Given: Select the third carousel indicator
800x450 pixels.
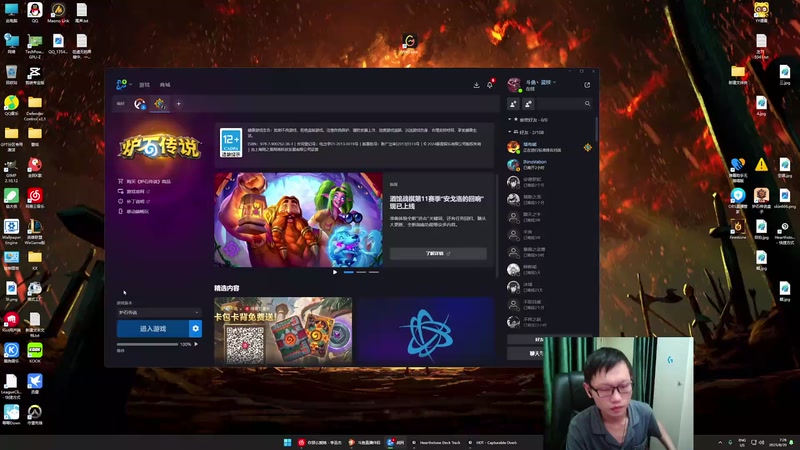Looking at the screenshot, I should tap(374, 272).
